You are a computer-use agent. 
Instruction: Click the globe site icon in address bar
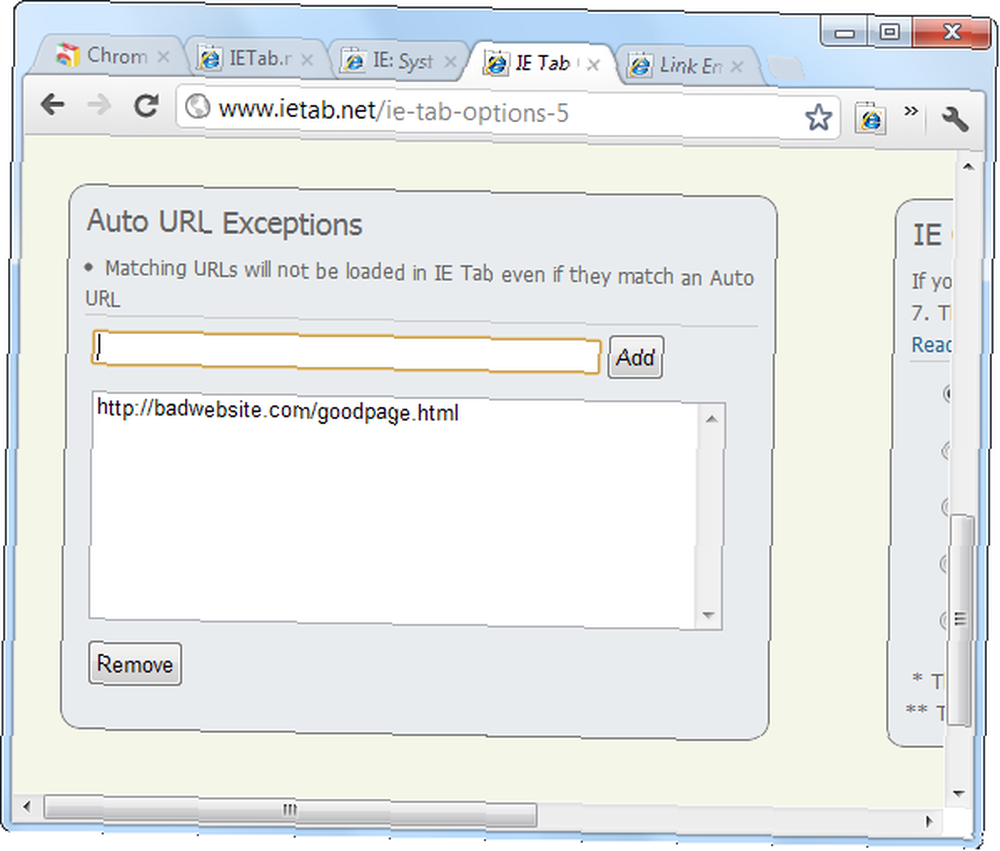(x=197, y=106)
